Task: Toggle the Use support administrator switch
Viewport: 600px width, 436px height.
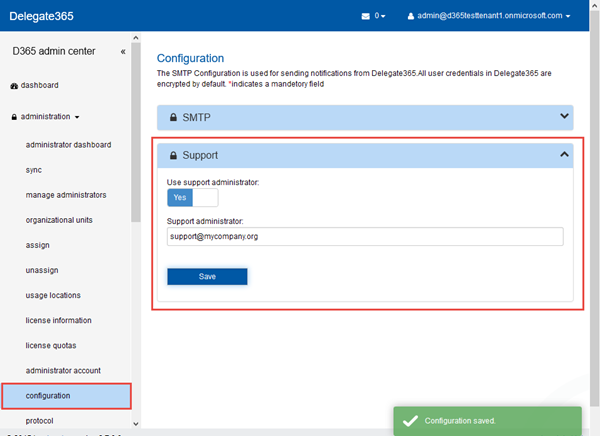Action: 192,198
